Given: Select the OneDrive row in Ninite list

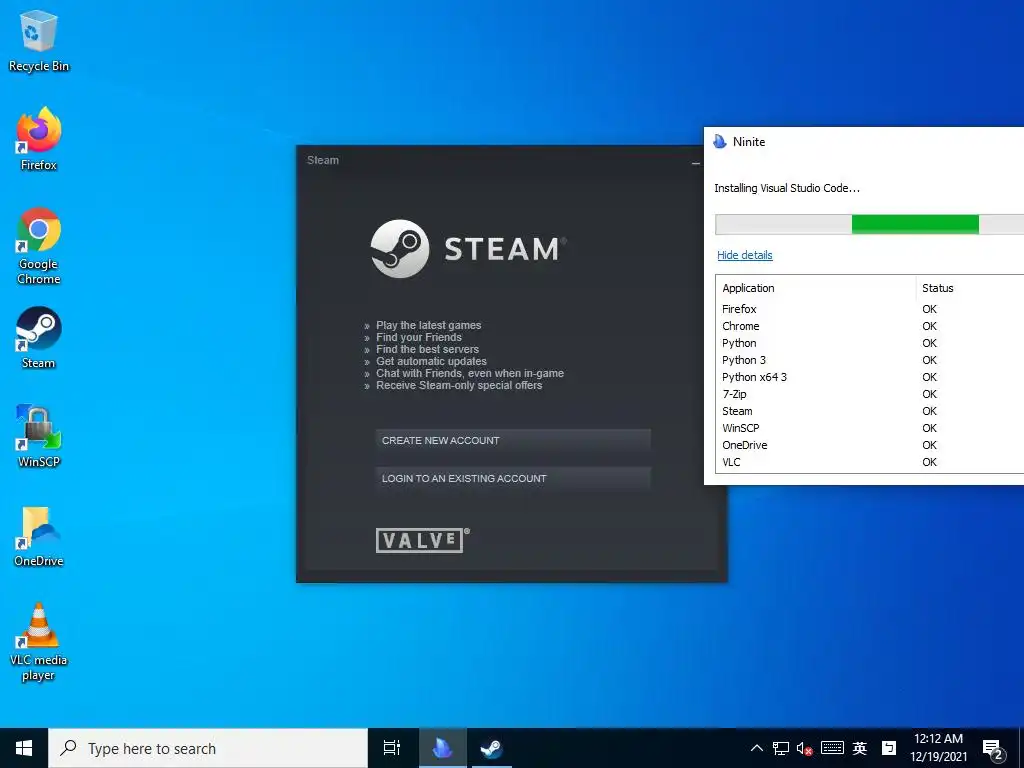Looking at the screenshot, I should click(x=870, y=445).
